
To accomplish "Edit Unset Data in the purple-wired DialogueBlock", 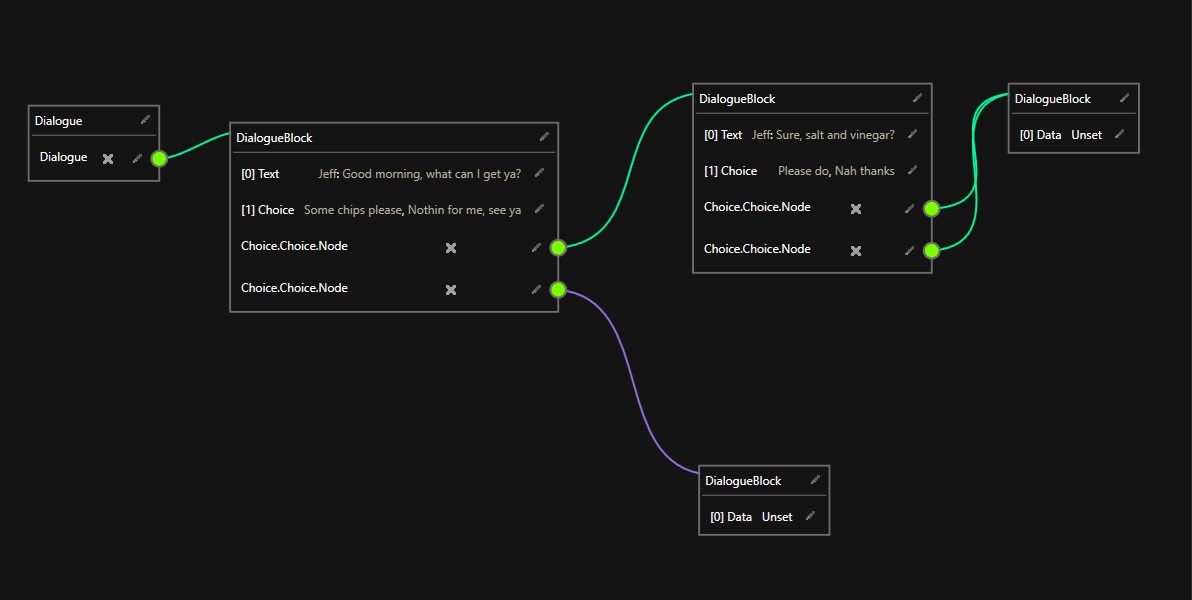I will pos(810,516).
